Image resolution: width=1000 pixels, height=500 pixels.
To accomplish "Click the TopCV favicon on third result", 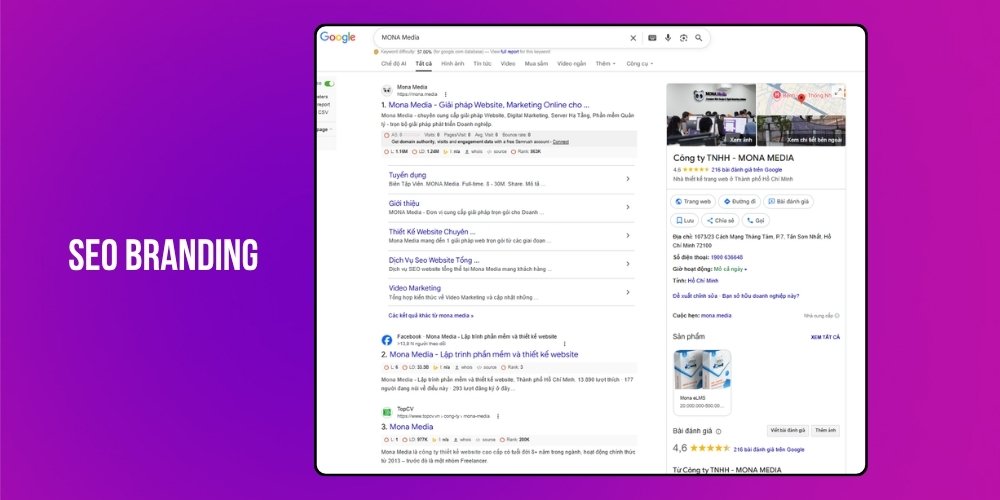I will point(386,412).
